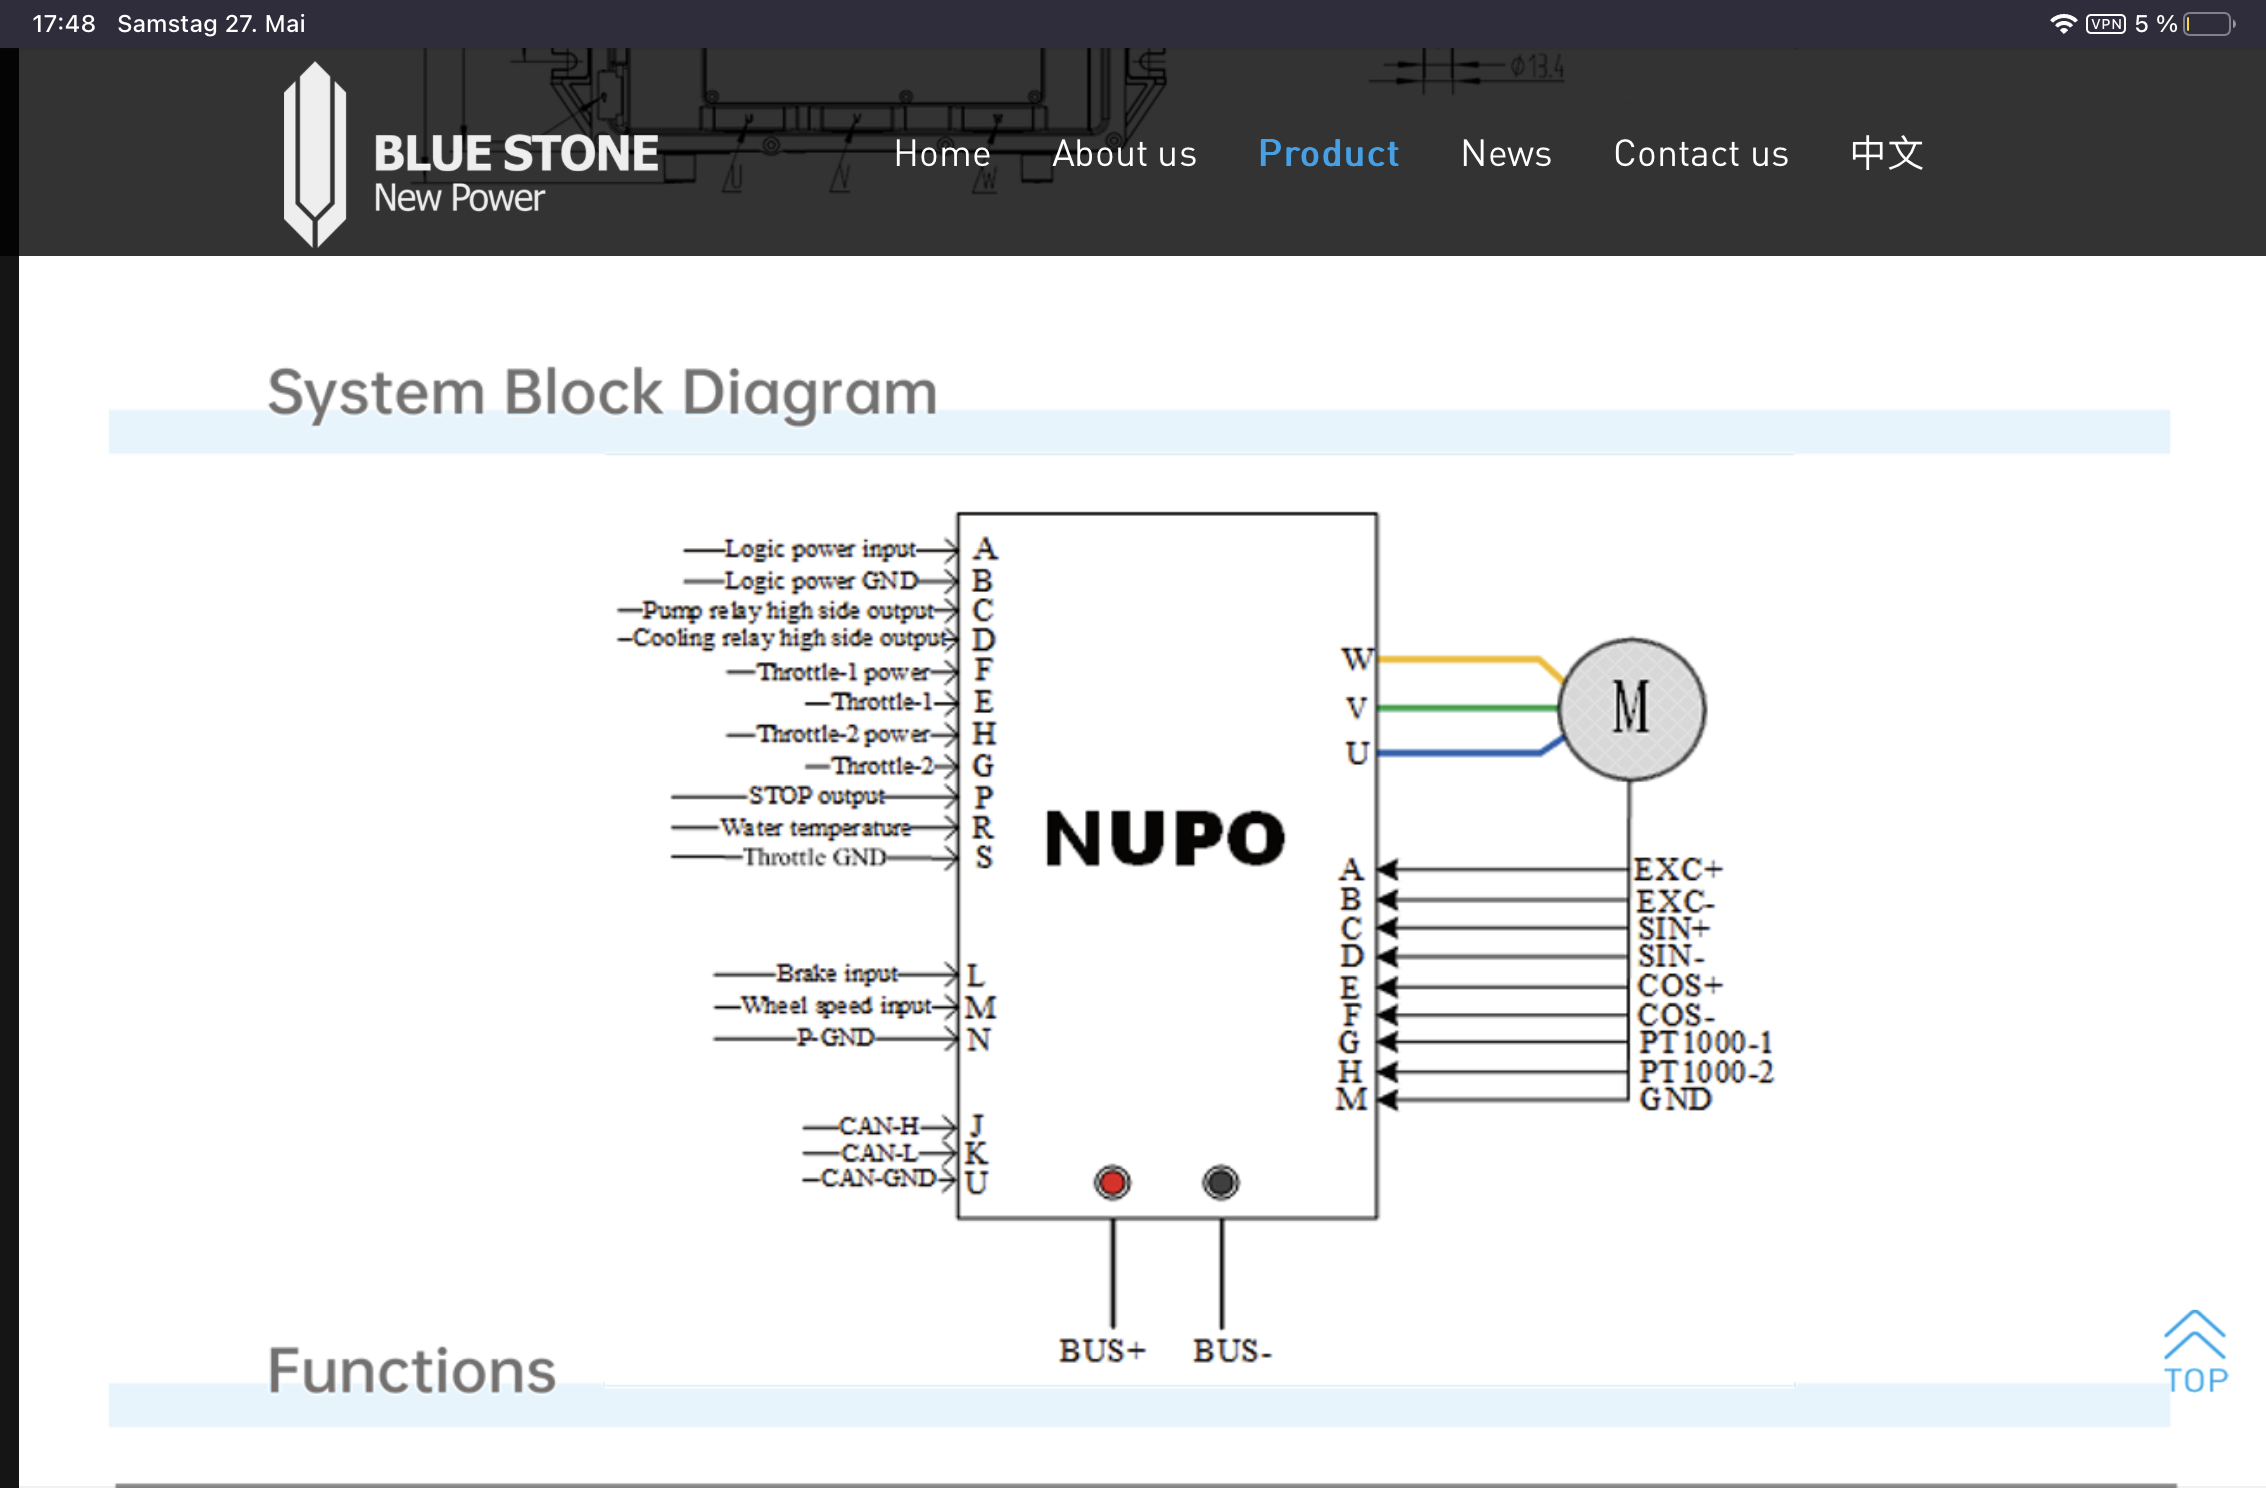Click the red BUS+ terminal dot
This screenshot has height=1488, width=2266.
pyautogui.click(x=1112, y=1182)
